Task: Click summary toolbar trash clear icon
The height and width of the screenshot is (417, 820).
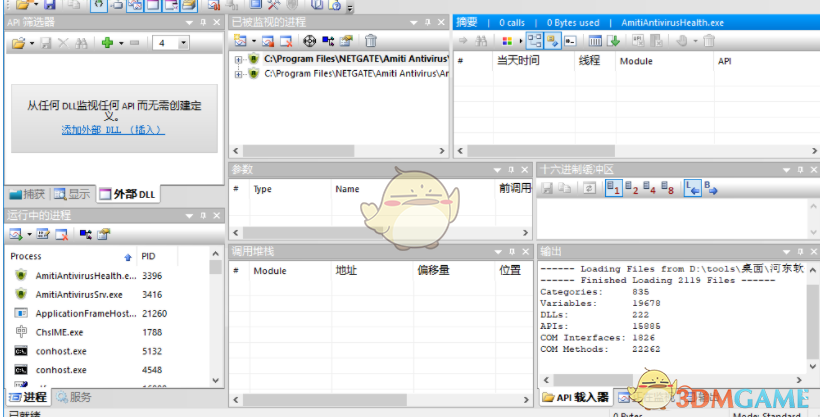Action: tap(709, 41)
